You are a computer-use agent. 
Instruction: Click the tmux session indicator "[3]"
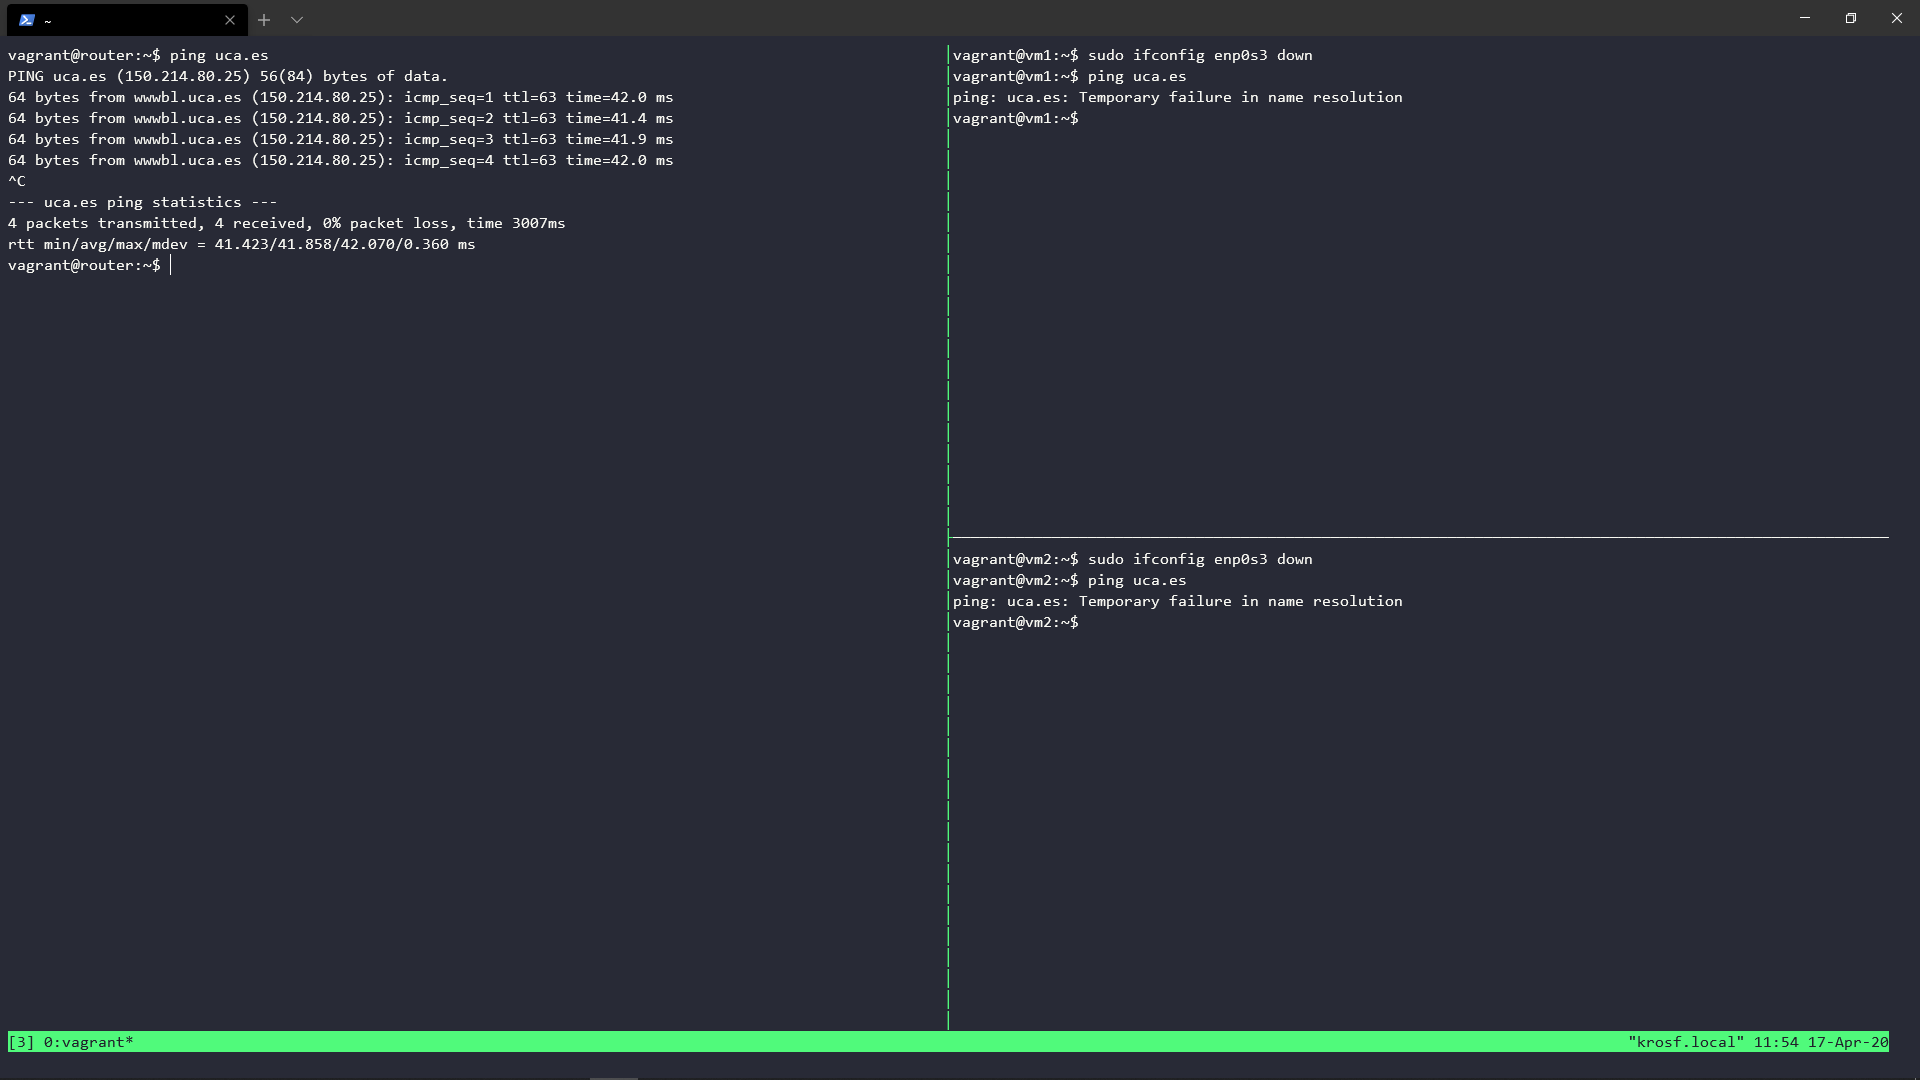(x=21, y=1042)
